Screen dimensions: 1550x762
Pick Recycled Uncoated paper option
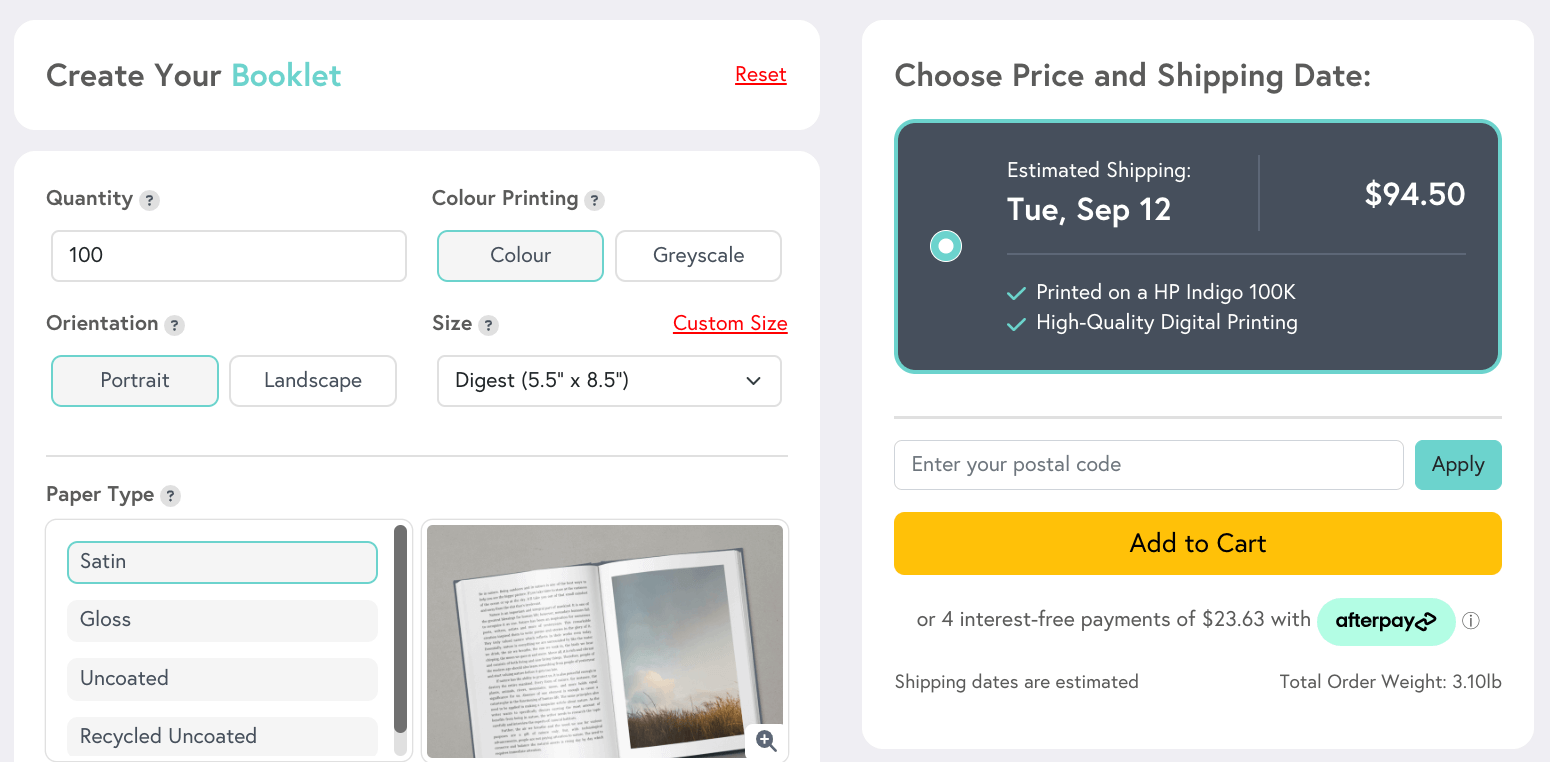click(222, 736)
